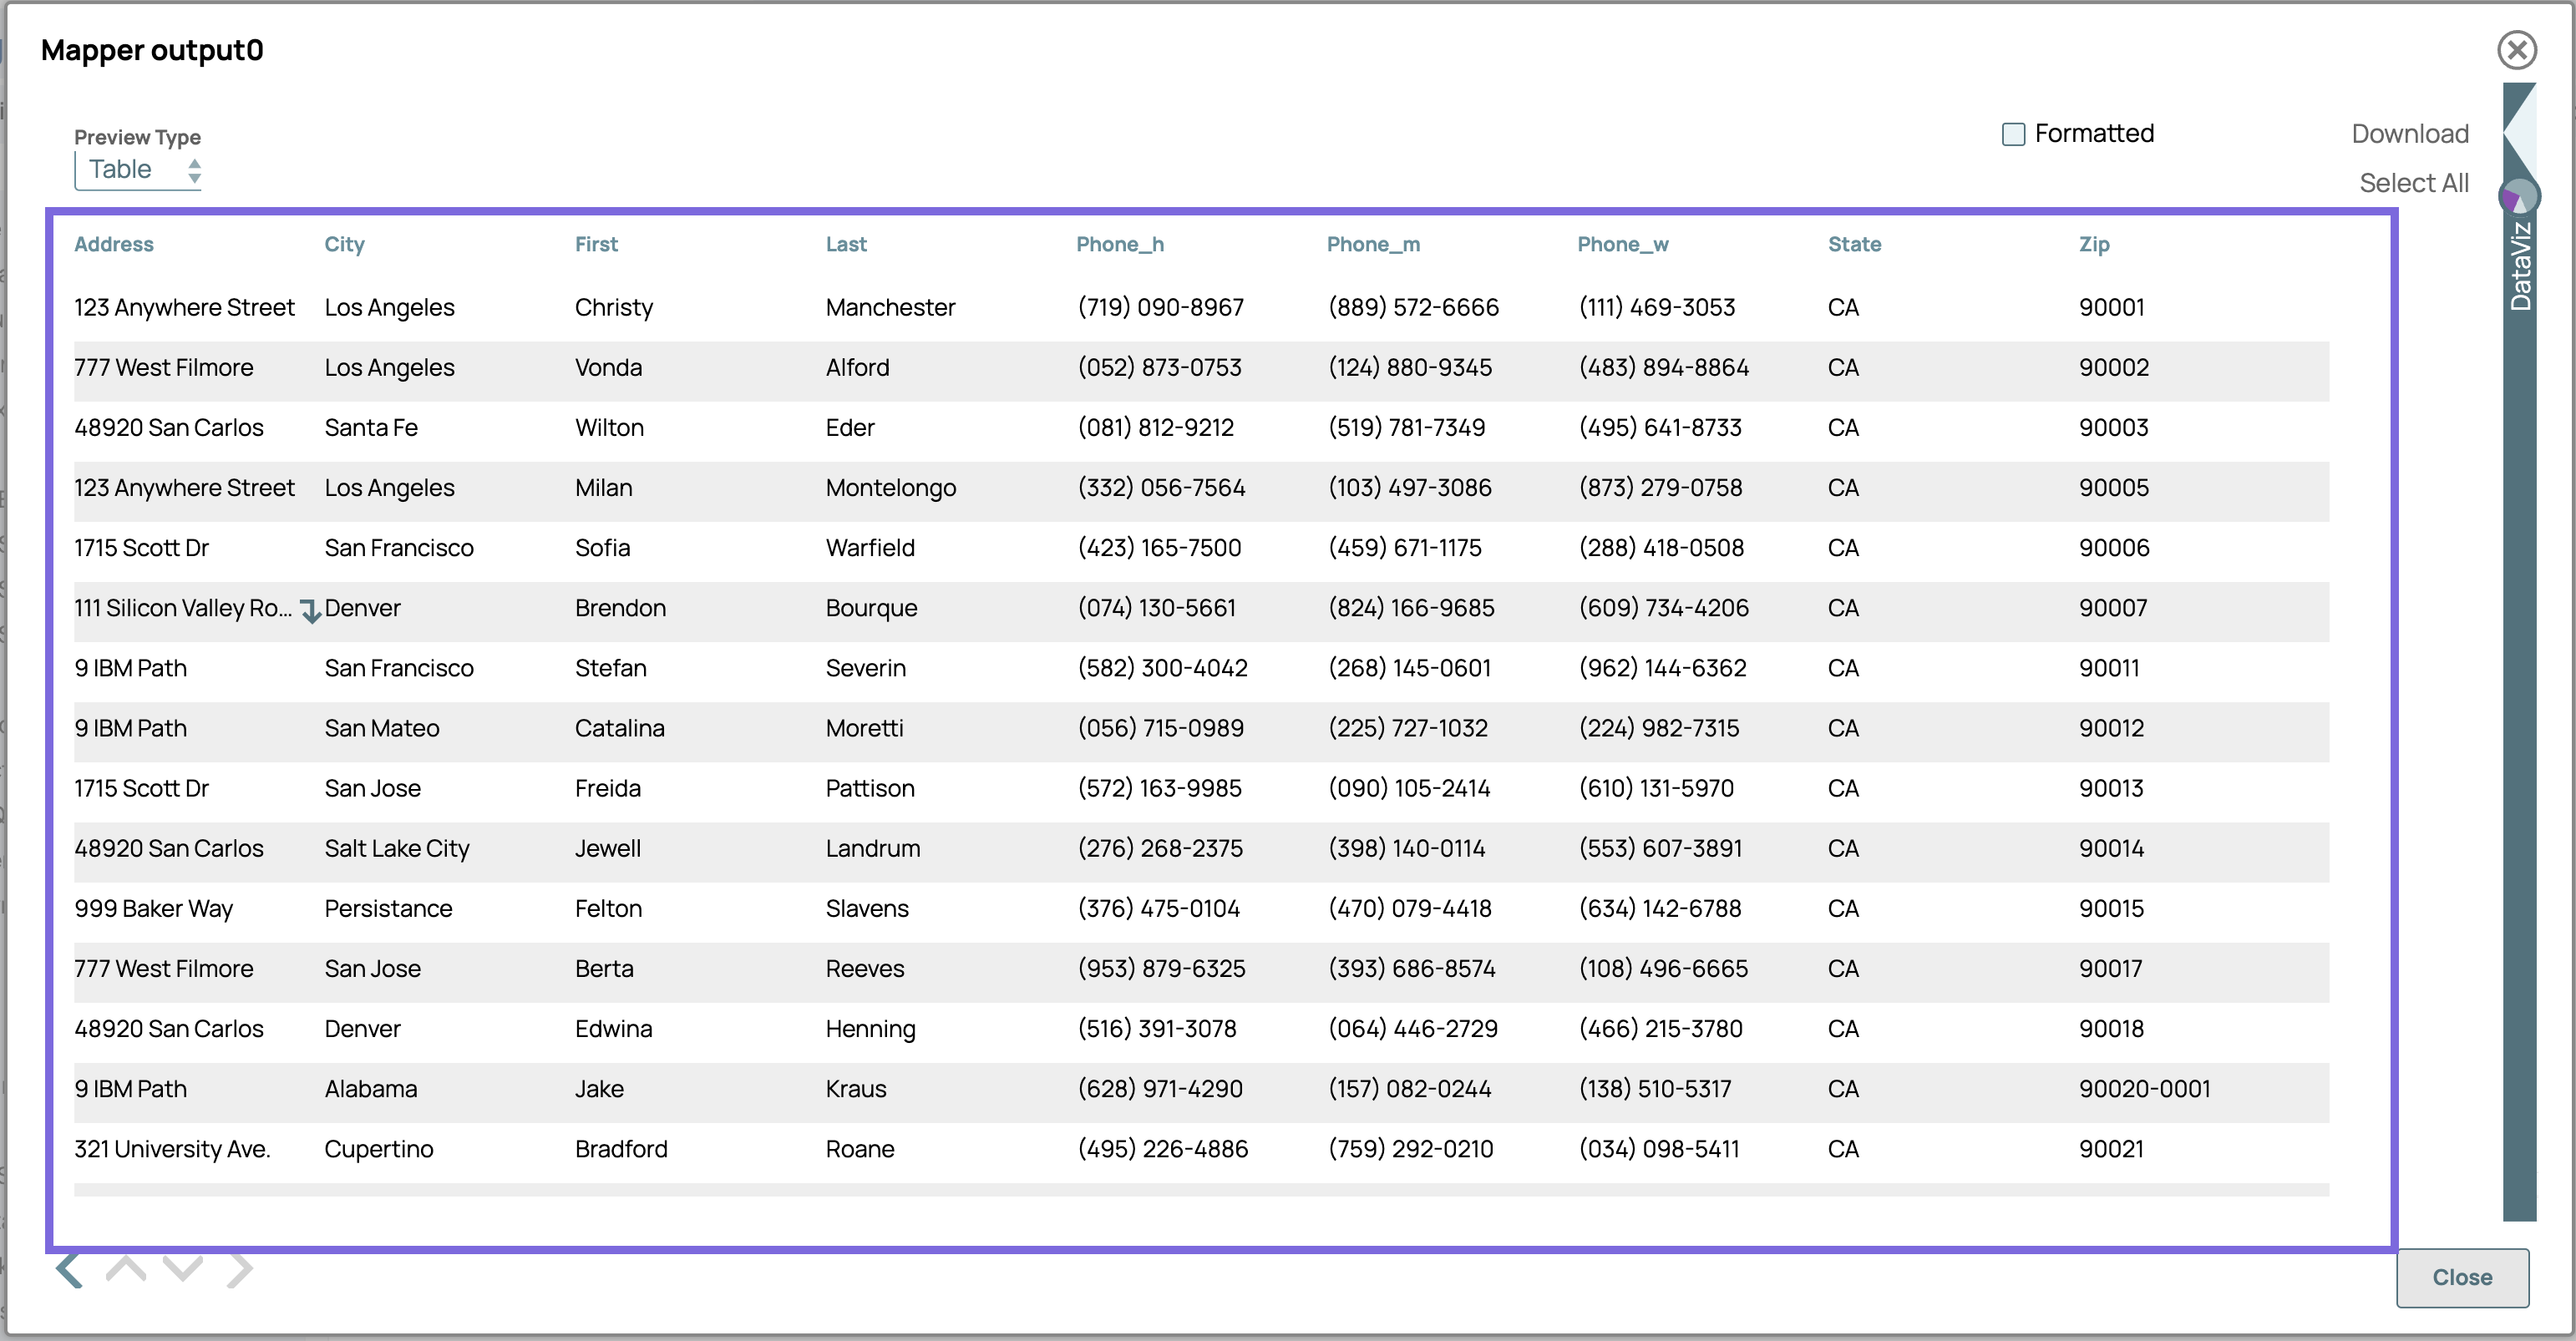Move up with the up chevron arrow
2576x1341 pixels.
[x=126, y=1268]
